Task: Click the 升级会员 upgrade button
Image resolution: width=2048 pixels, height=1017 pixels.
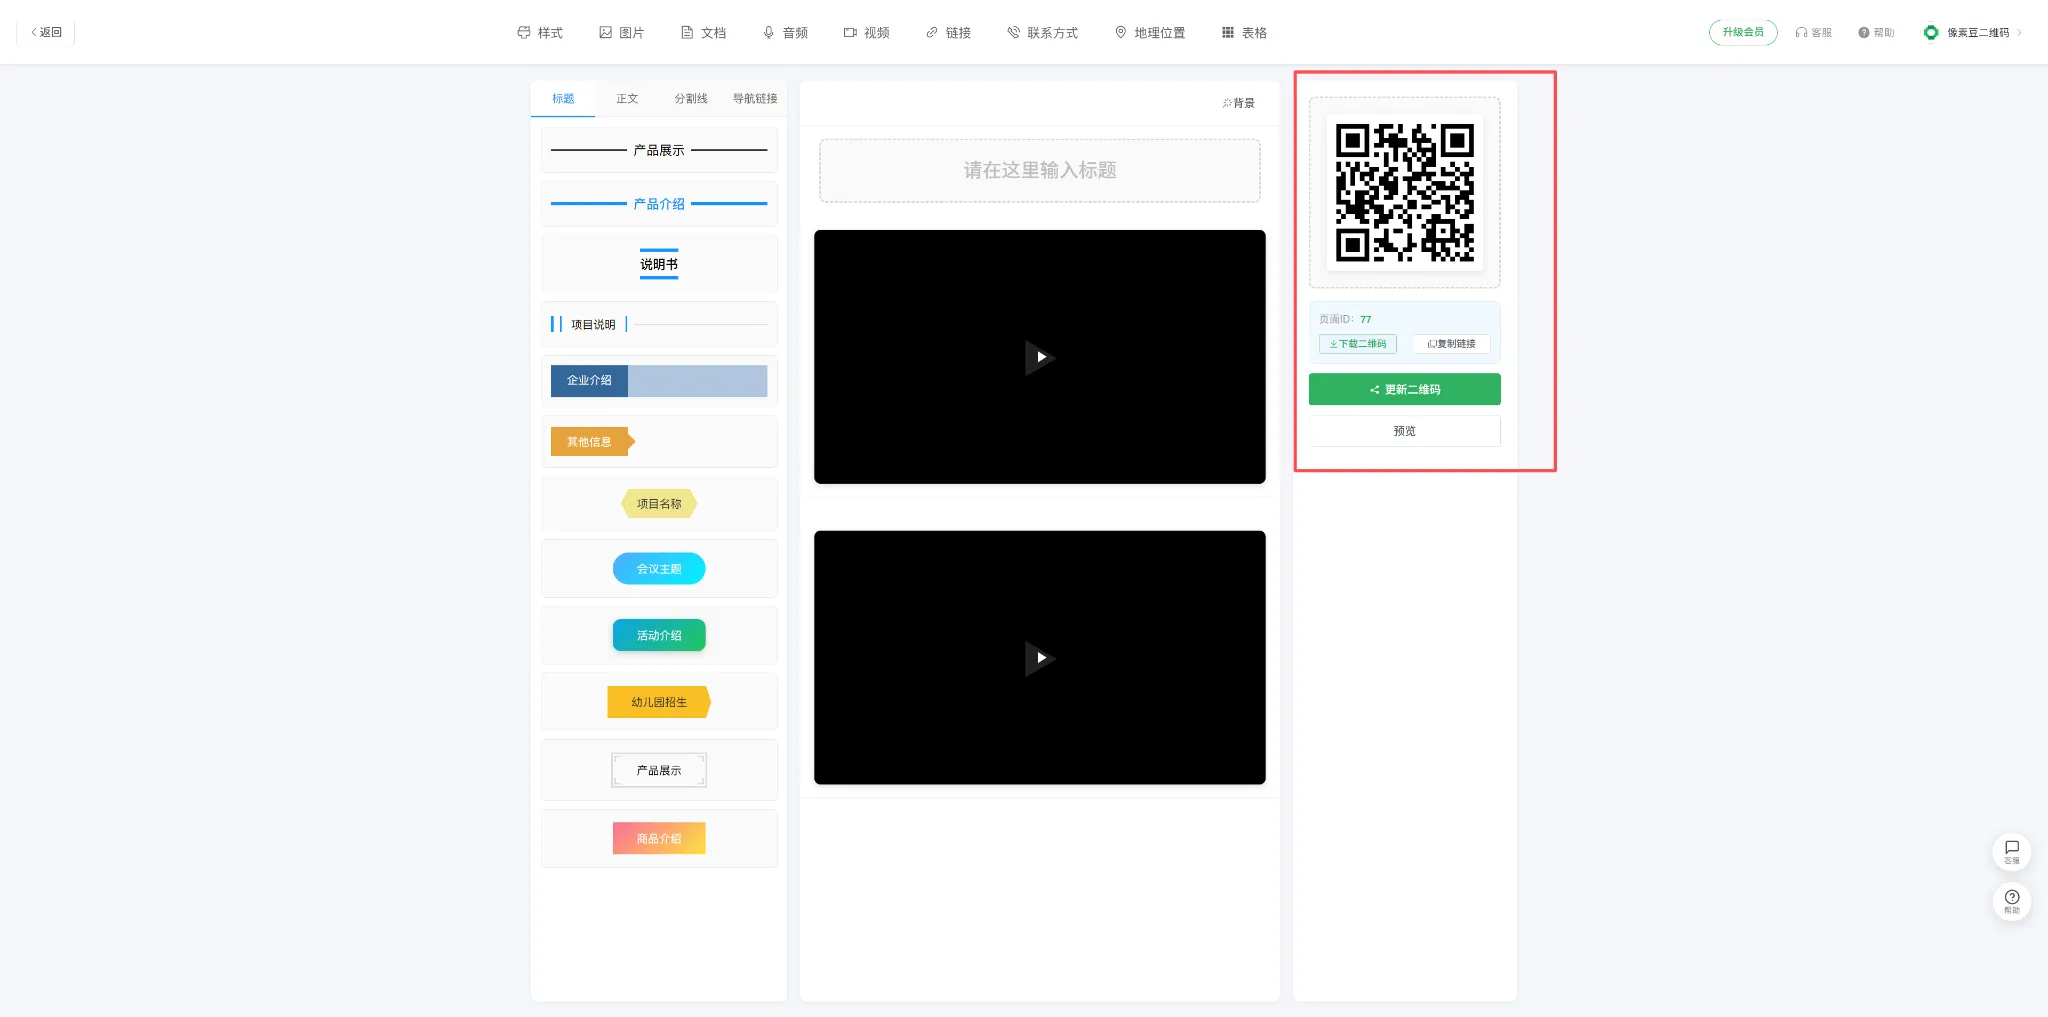Action: [x=1743, y=32]
